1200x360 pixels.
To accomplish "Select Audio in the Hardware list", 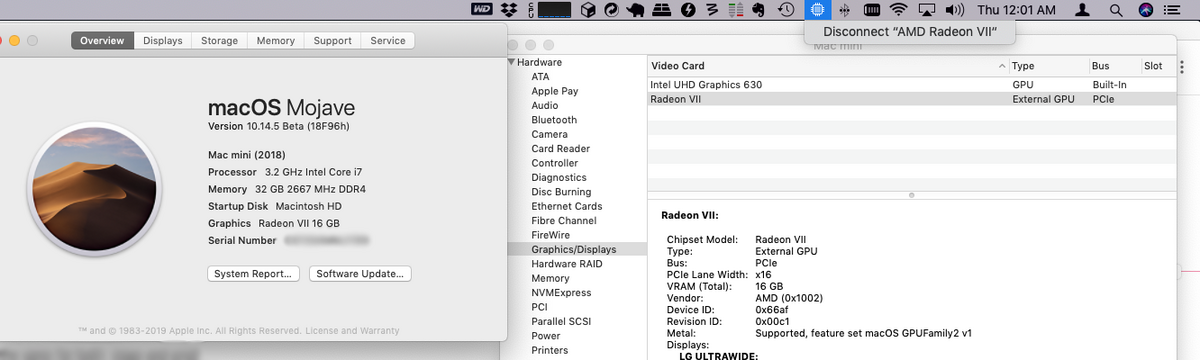I will (x=545, y=105).
